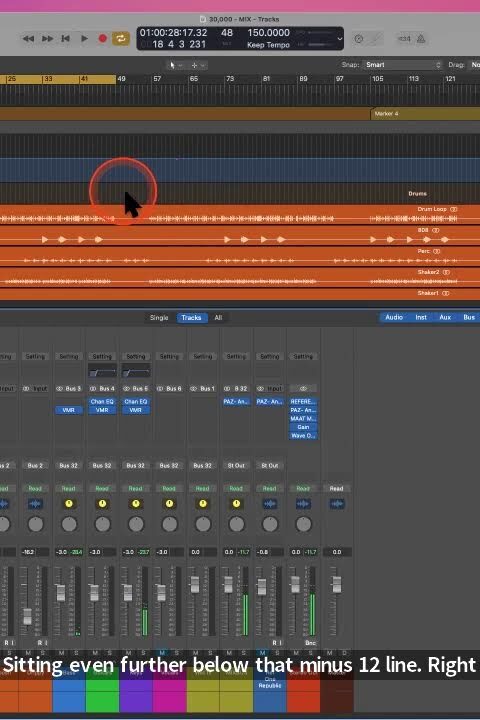Screen dimensions: 480x720
Task: Open the marquee secondary tool menu
Action: tap(198, 65)
